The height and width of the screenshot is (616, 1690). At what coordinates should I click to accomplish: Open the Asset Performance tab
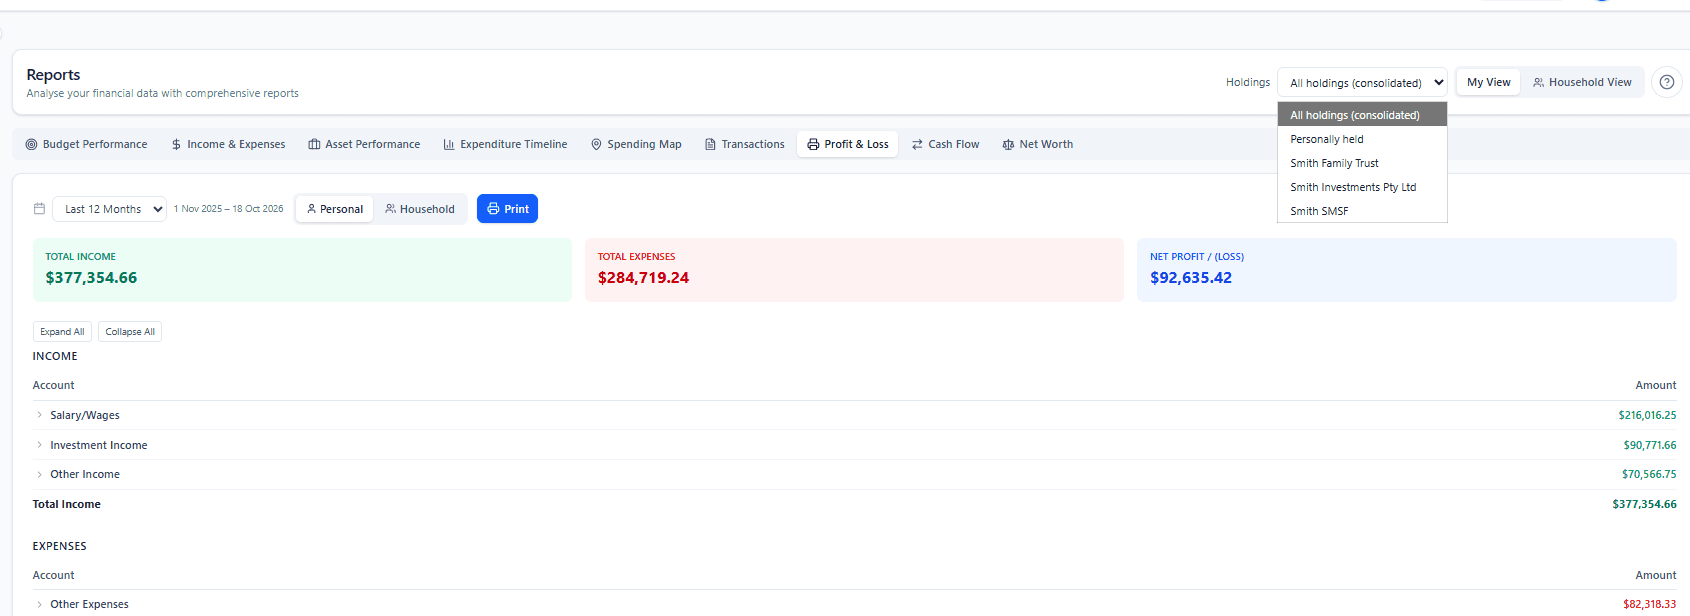(364, 144)
